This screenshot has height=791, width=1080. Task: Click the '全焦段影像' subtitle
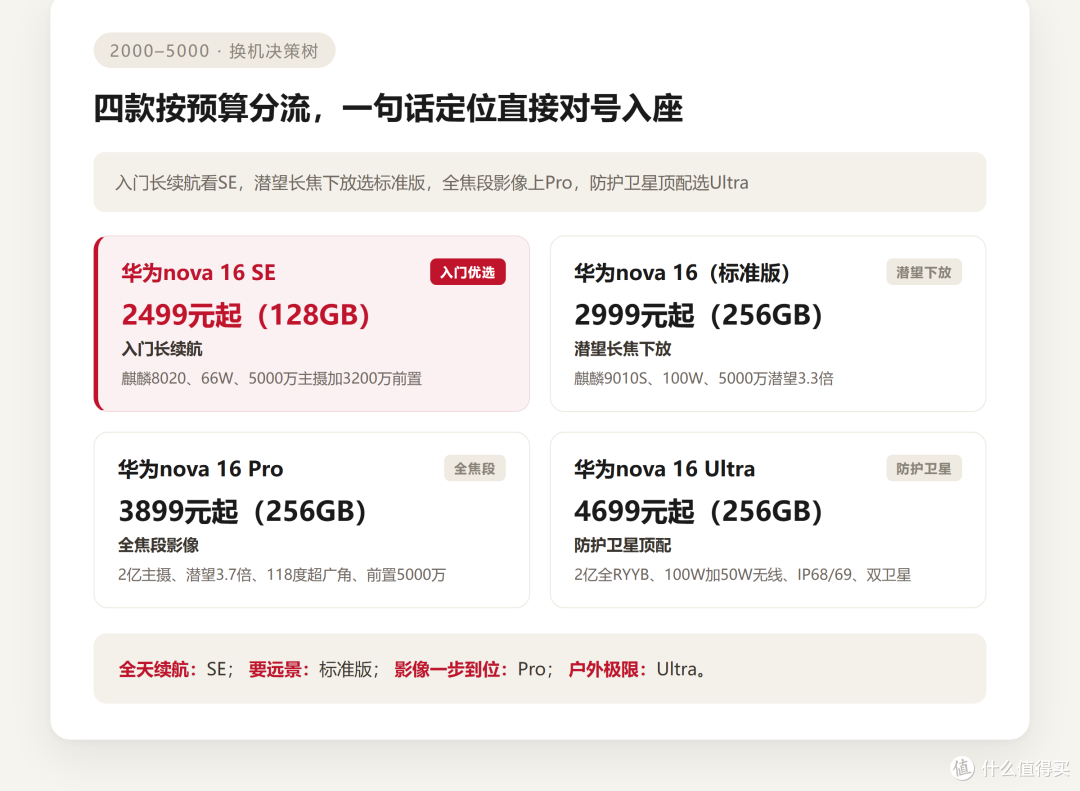click(x=158, y=546)
